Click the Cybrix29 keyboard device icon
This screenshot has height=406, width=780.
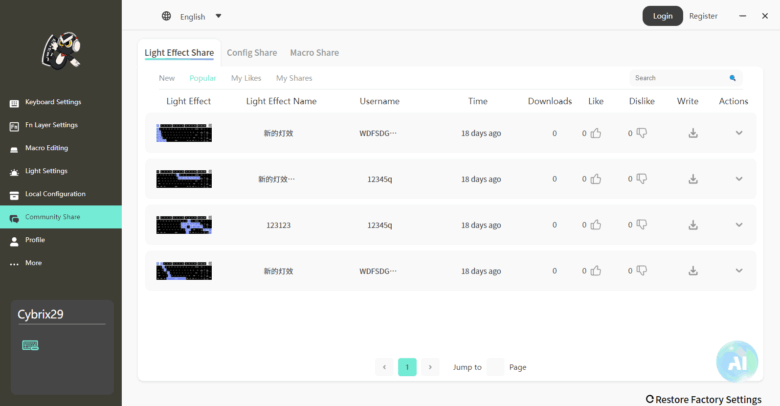[30, 345]
